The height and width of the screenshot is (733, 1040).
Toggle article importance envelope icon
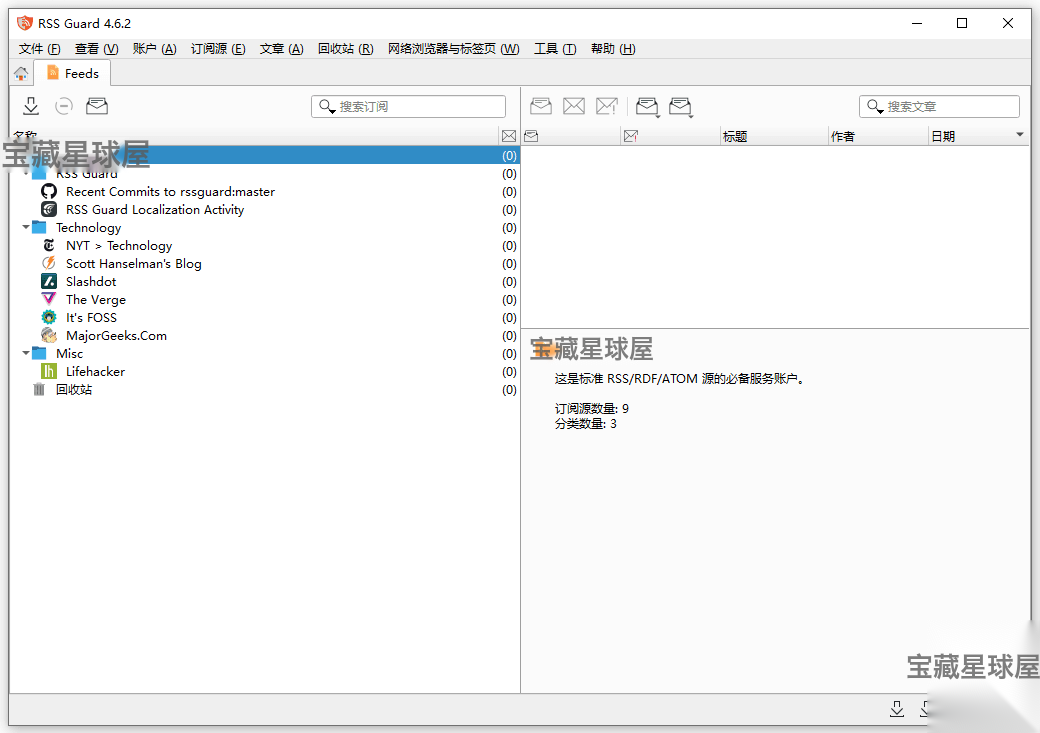click(x=607, y=106)
